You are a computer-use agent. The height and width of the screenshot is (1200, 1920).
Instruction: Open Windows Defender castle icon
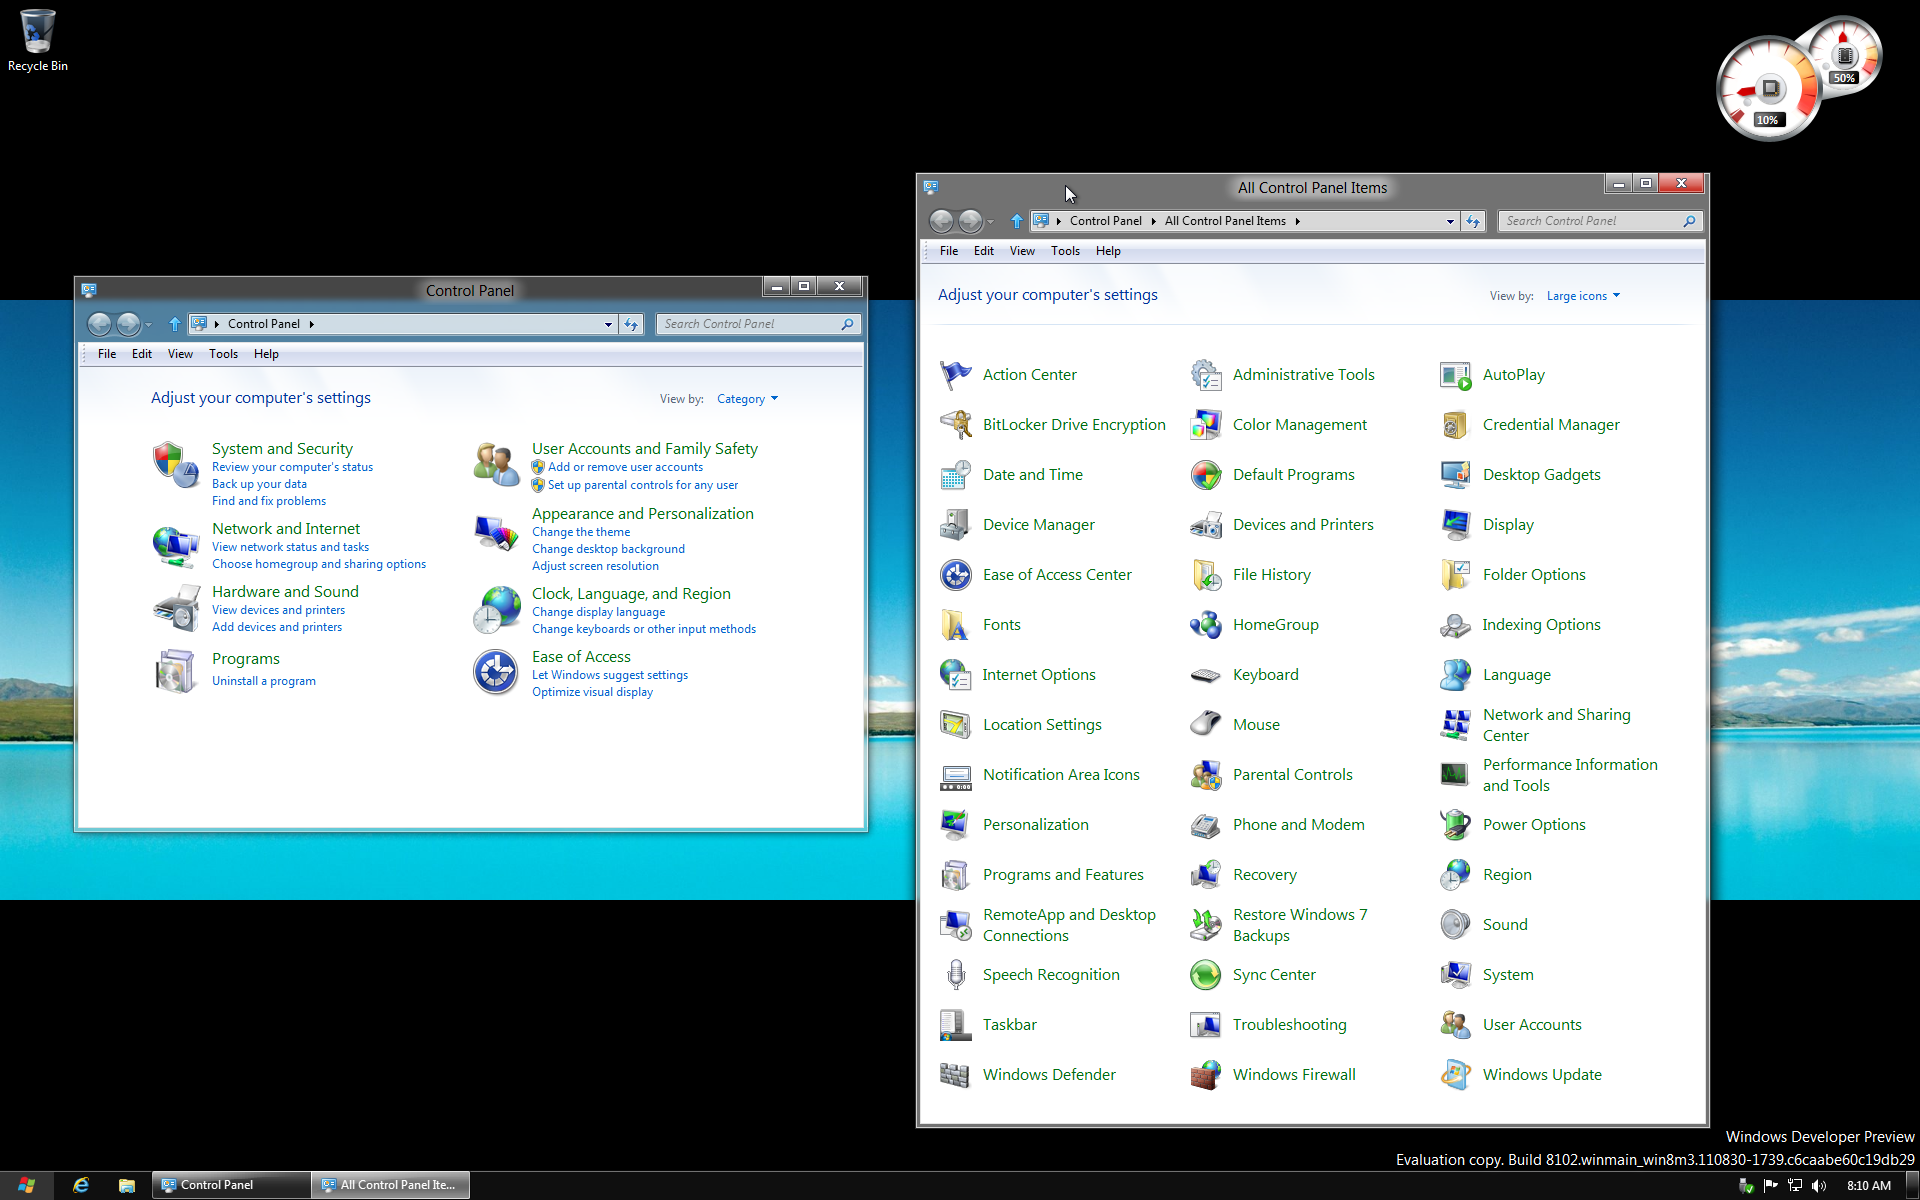(955, 1075)
